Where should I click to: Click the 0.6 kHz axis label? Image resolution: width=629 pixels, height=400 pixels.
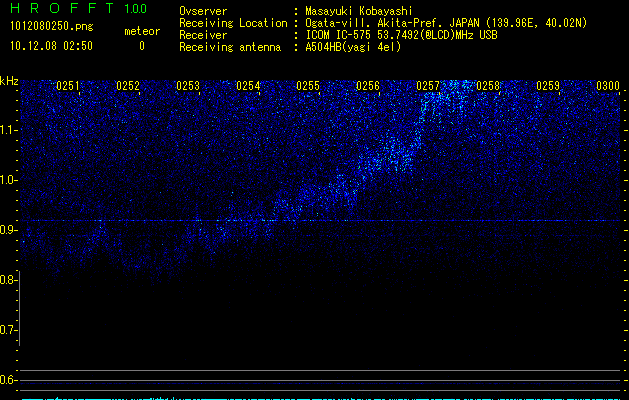coord(8,380)
